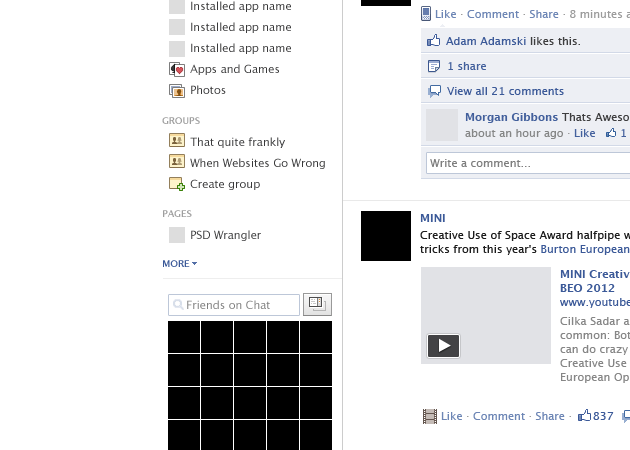This screenshot has width=630, height=450.
Task: Click the That quite frankly group icon
Action: coord(177,141)
